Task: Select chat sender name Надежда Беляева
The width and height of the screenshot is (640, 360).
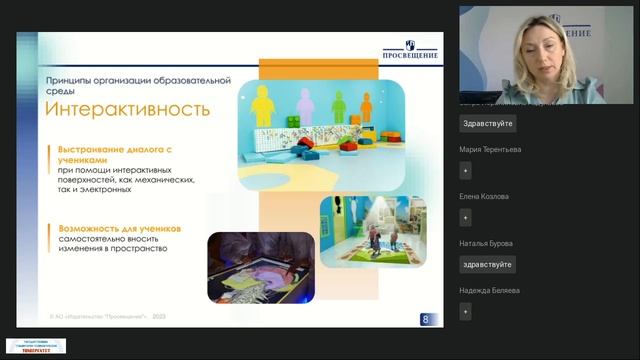Action: tap(489, 291)
